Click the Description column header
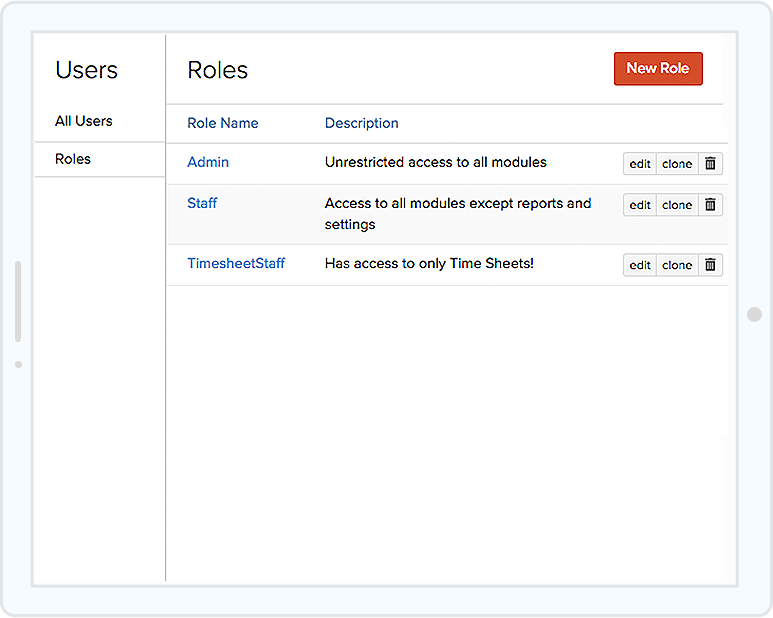773x618 pixels. point(361,123)
